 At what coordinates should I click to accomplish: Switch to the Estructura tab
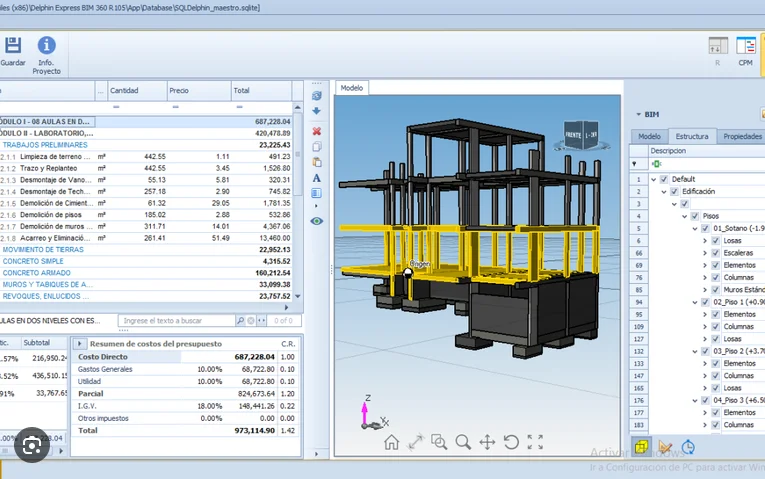click(692, 136)
